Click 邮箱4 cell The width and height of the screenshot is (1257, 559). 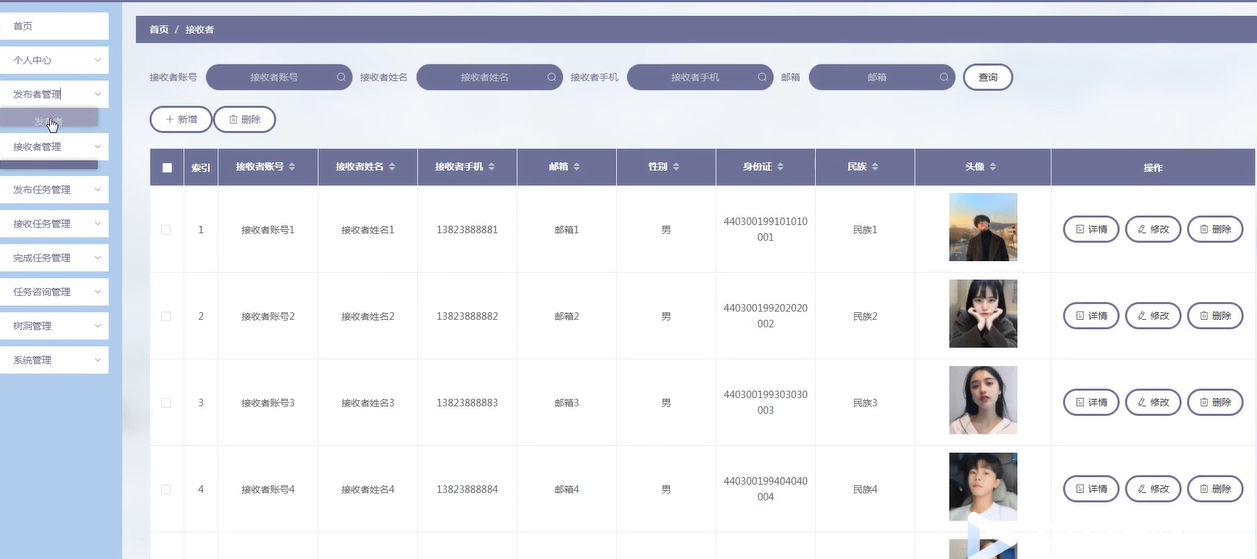pos(567,490)
